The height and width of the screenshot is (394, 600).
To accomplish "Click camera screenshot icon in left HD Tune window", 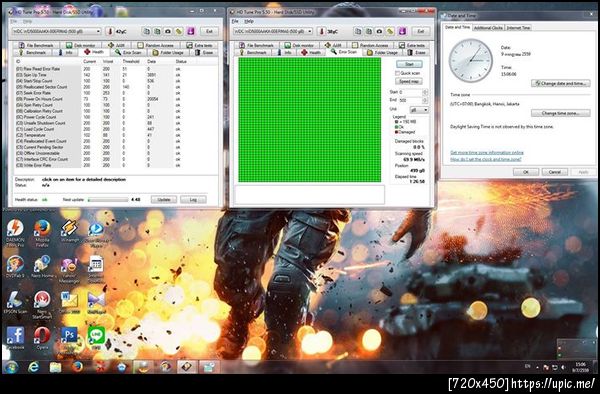I will tap(168, 31).
